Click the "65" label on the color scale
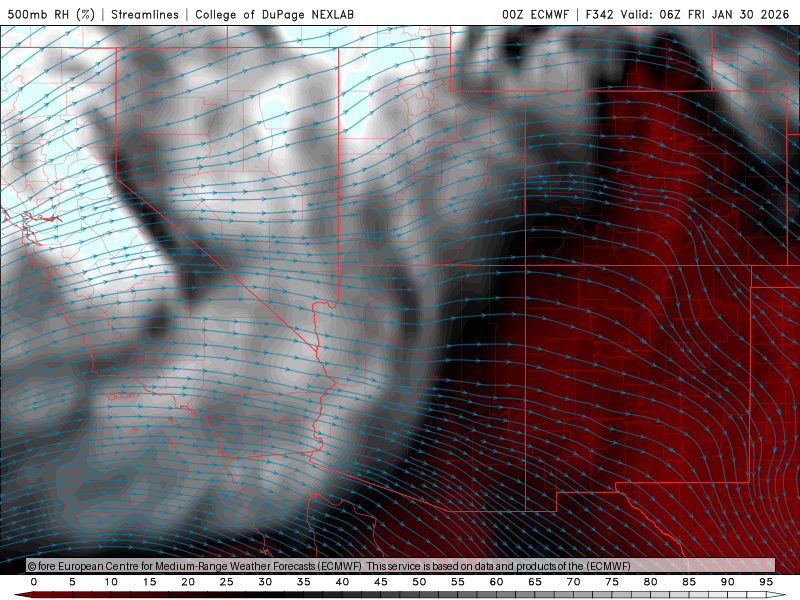800x600 pixels. tap(535, 582)
